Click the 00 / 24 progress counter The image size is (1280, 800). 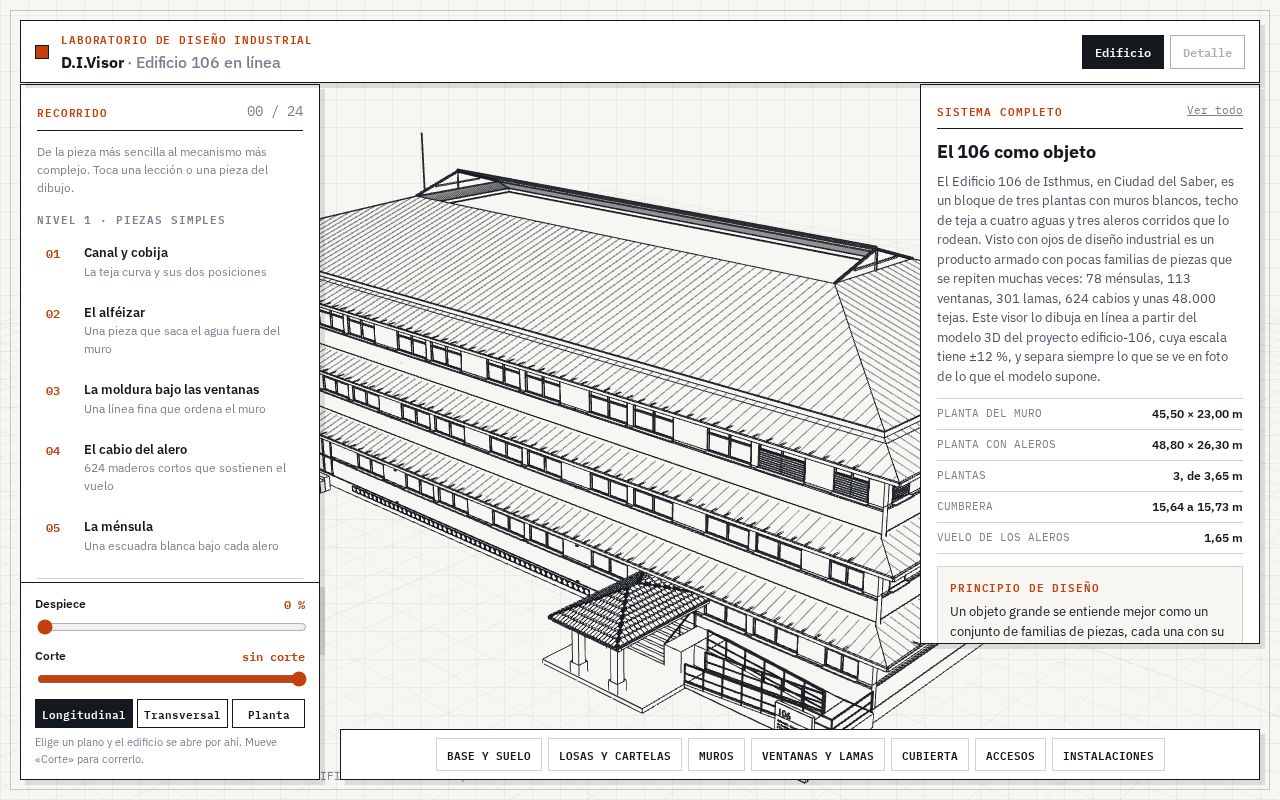click(275, 111)
